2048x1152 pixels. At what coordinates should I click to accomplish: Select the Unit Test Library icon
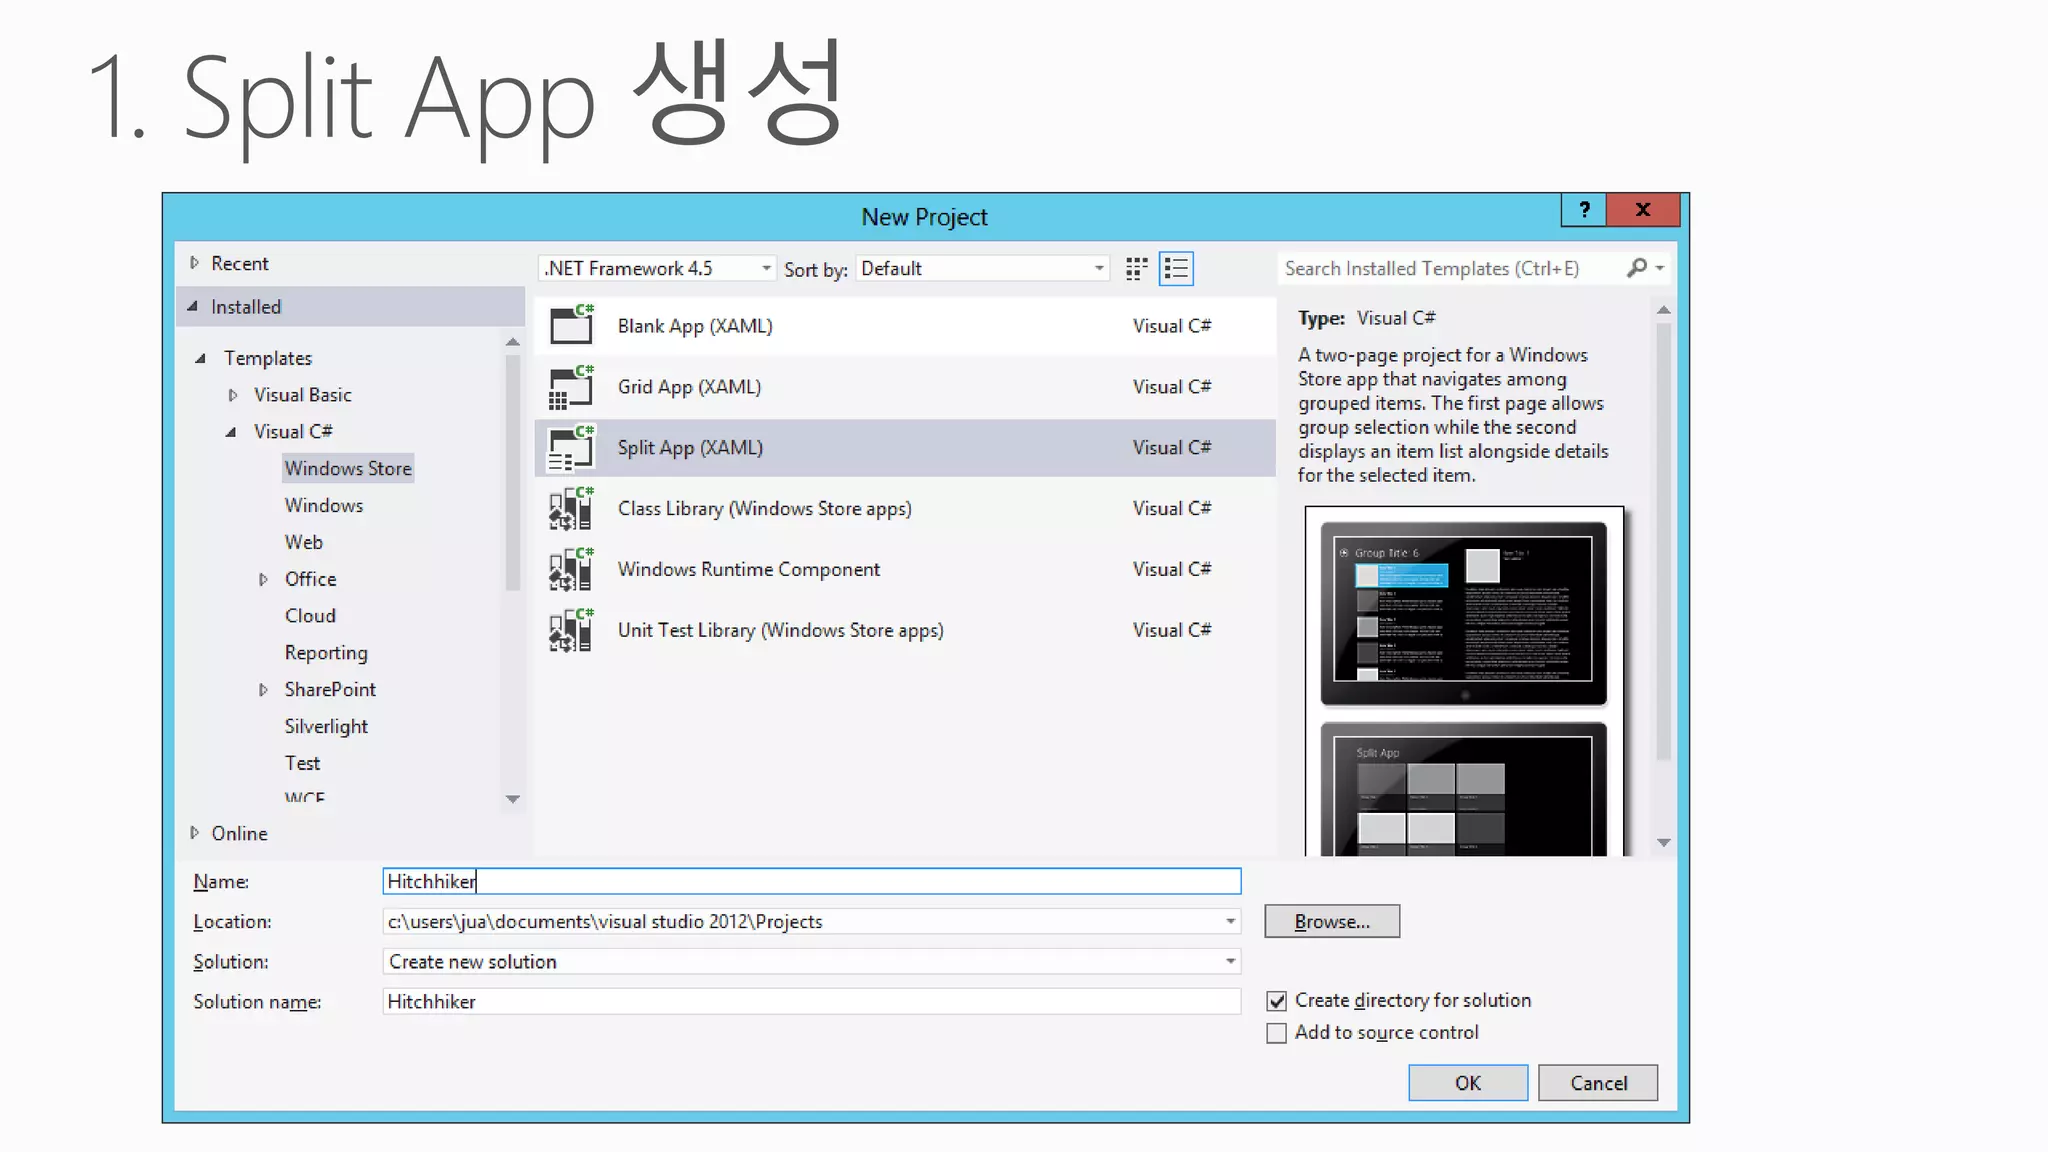tap(571, 631)
